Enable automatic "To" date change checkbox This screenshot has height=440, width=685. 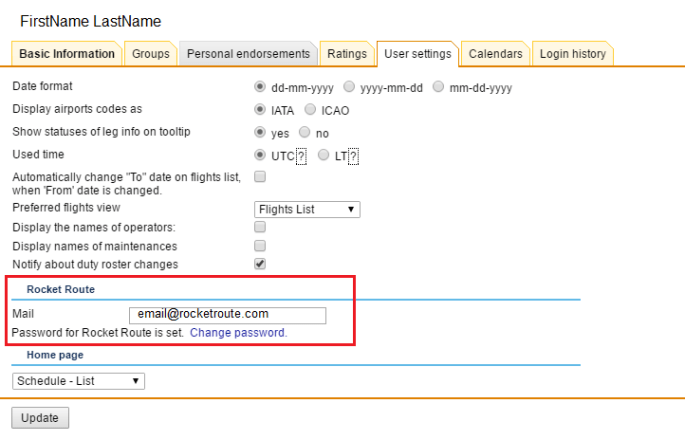[260, 177]
